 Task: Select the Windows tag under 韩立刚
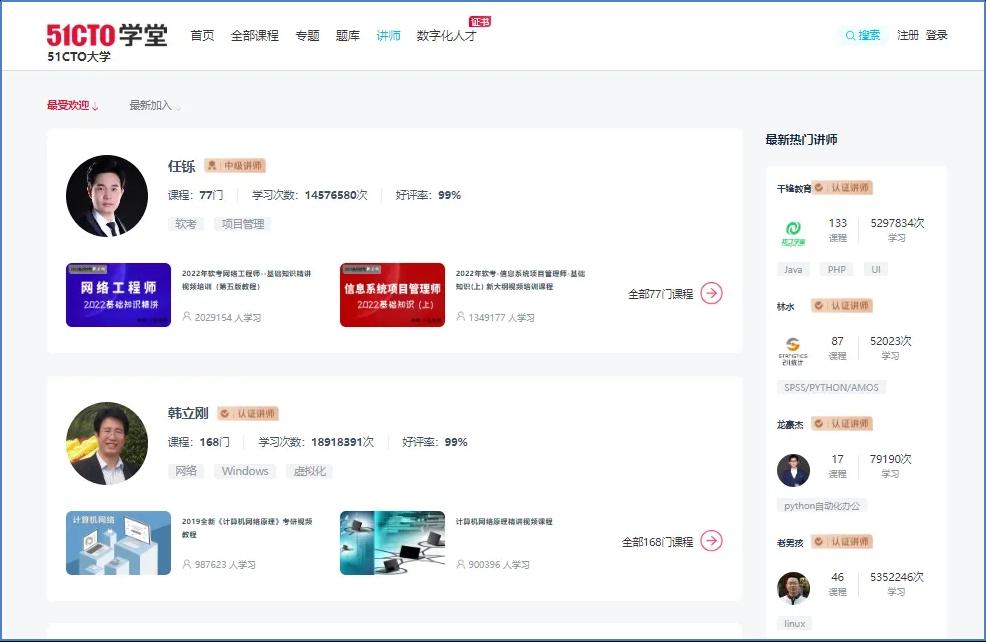[x=245, y=471]
